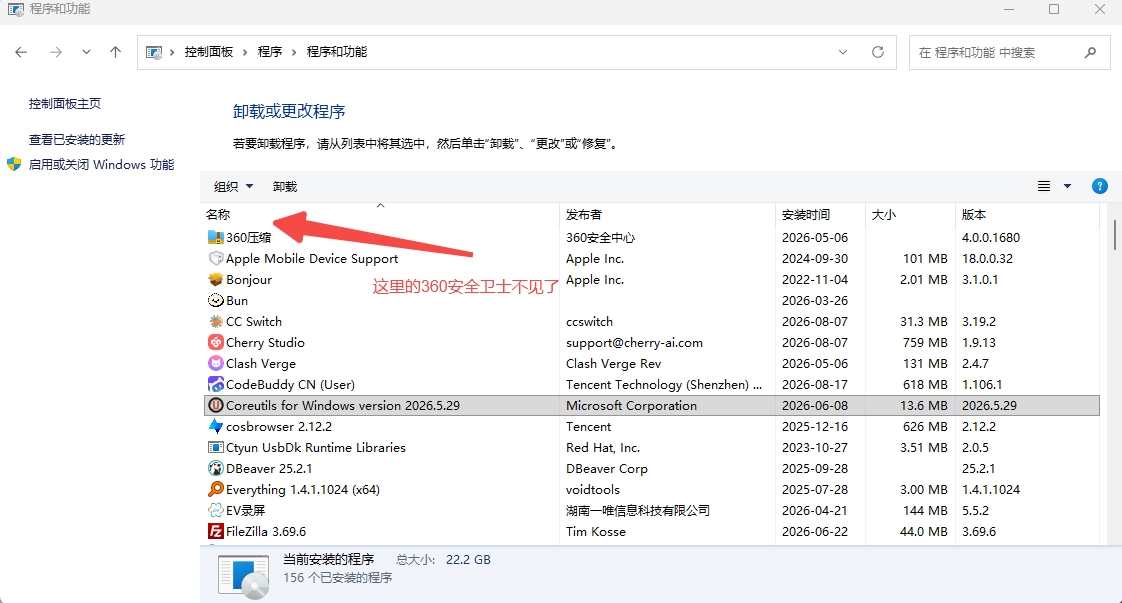
Task: Click 控制面板 in the breadcrumb
Action: coord(209,52)
